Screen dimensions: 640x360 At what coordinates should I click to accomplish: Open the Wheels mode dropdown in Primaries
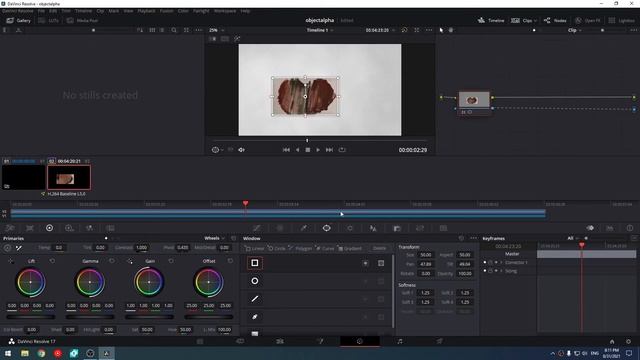coord(214,238)
